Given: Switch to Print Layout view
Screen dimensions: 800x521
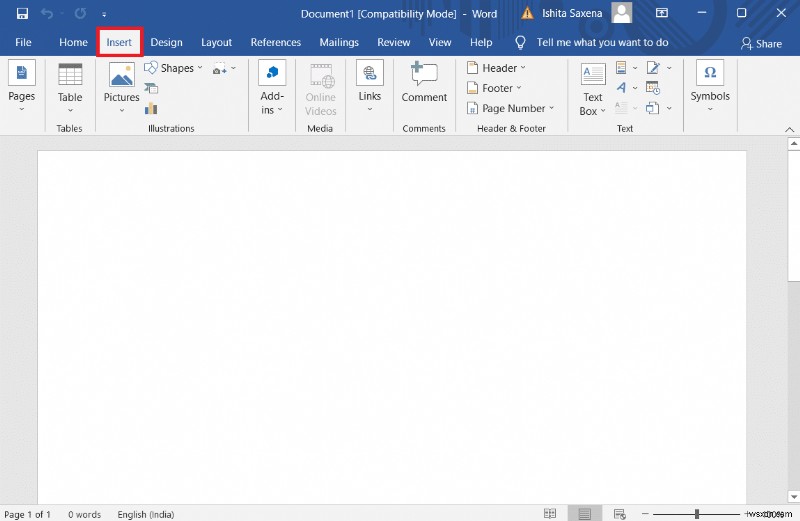Looking at the screenshot, I should [585, 514].
